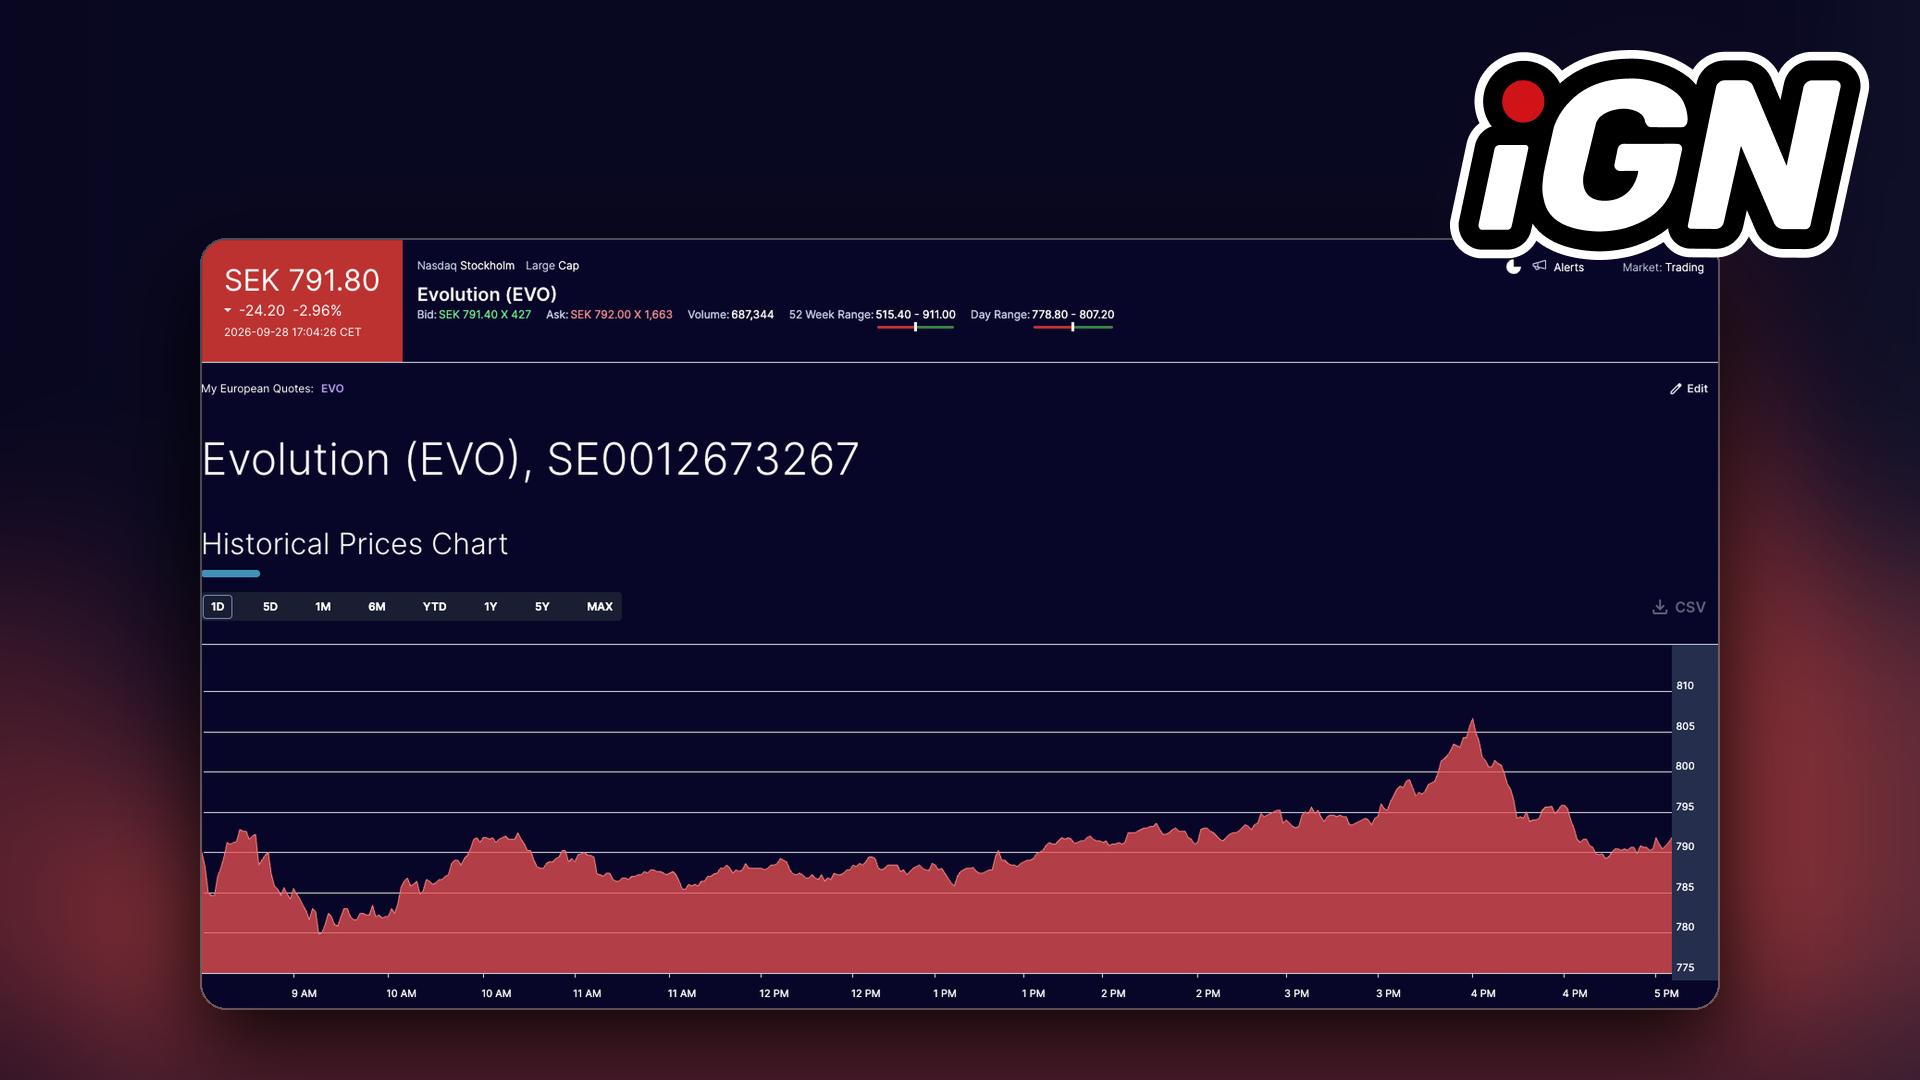Click the Edit quotes button label
The width and height of the screenshot is (1920, 1080).
[x=1698, y=389]
